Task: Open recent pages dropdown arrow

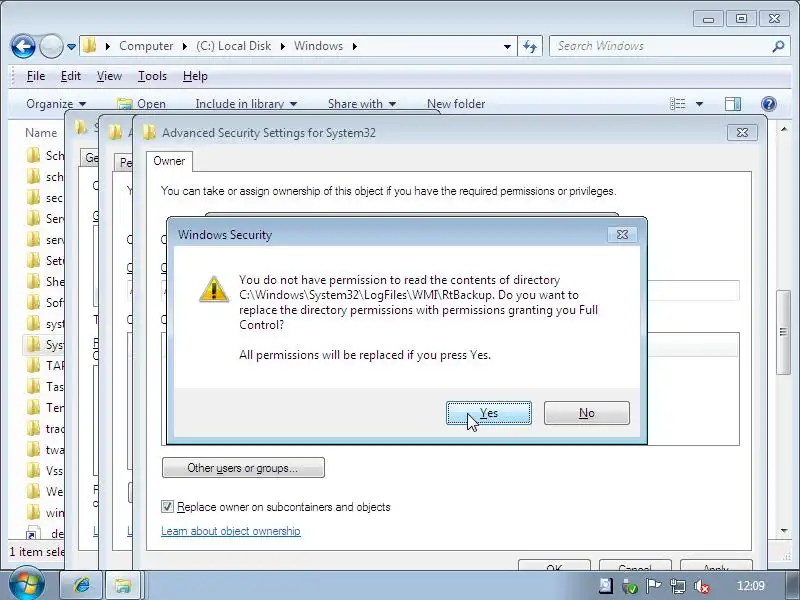Action: pyautogui.click(x=71, y=47)
